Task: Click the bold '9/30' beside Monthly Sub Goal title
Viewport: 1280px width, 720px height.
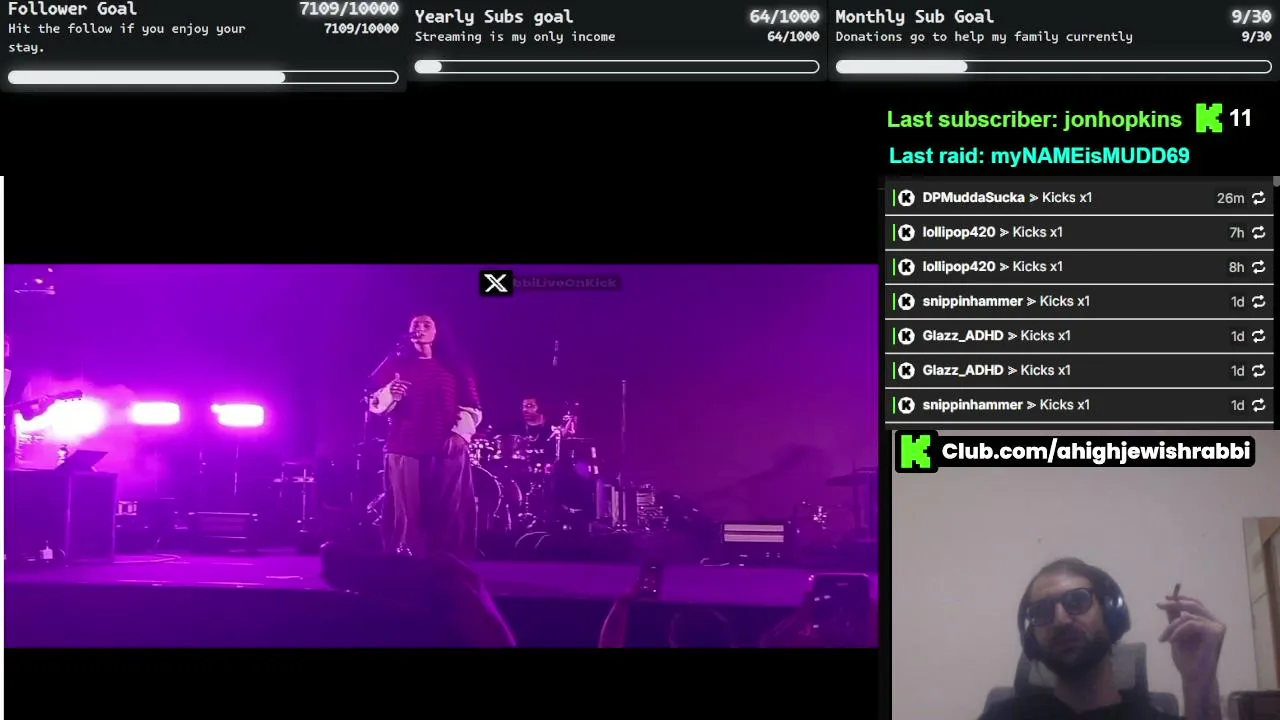Action: coord(1251,17)
